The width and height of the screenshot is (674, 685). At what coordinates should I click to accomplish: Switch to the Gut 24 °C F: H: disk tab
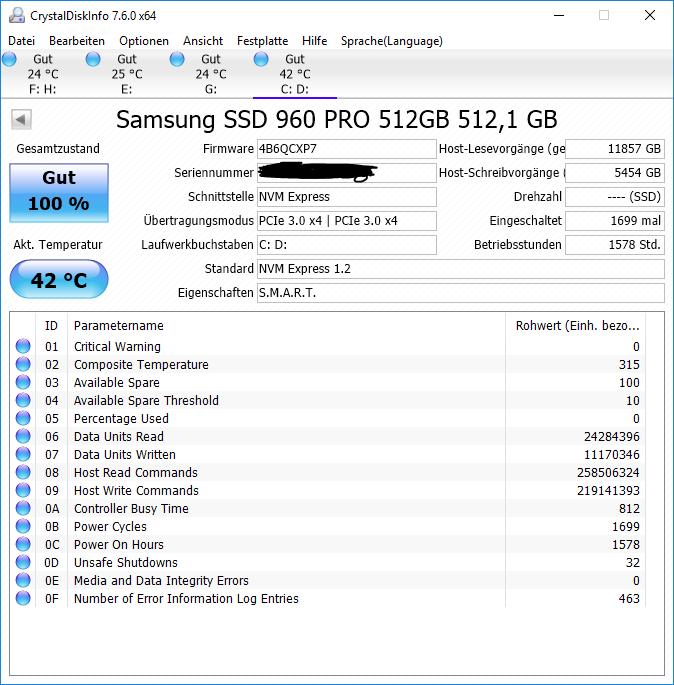(43, 74)
